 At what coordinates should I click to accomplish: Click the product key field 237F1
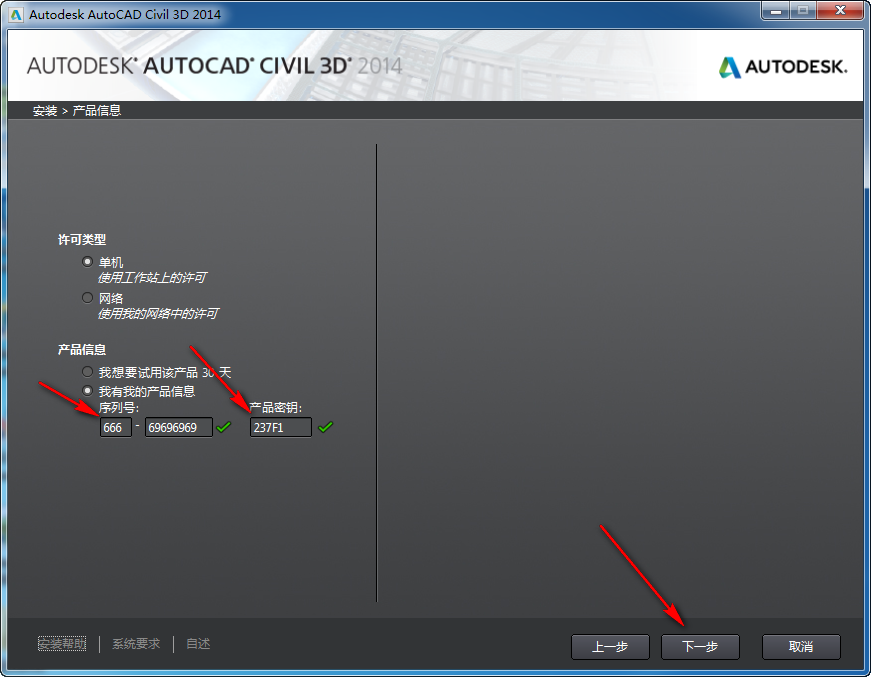click(x=281, y=428)
